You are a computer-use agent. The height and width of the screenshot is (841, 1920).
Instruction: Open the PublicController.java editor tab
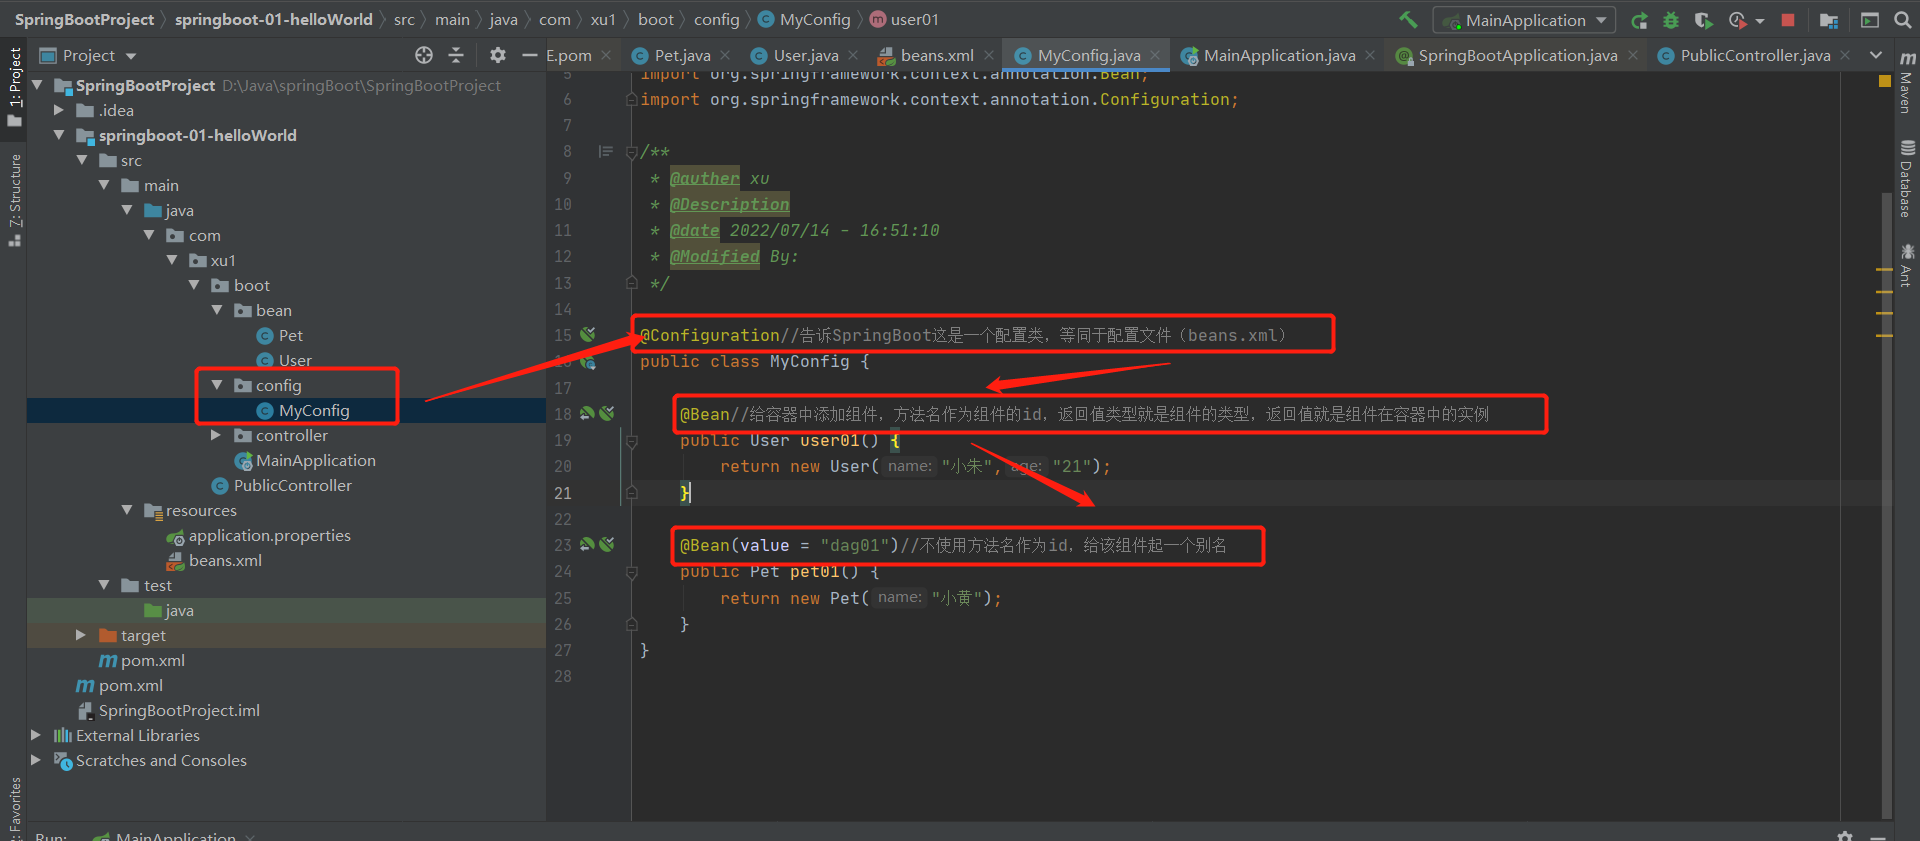pos(1755,56)
